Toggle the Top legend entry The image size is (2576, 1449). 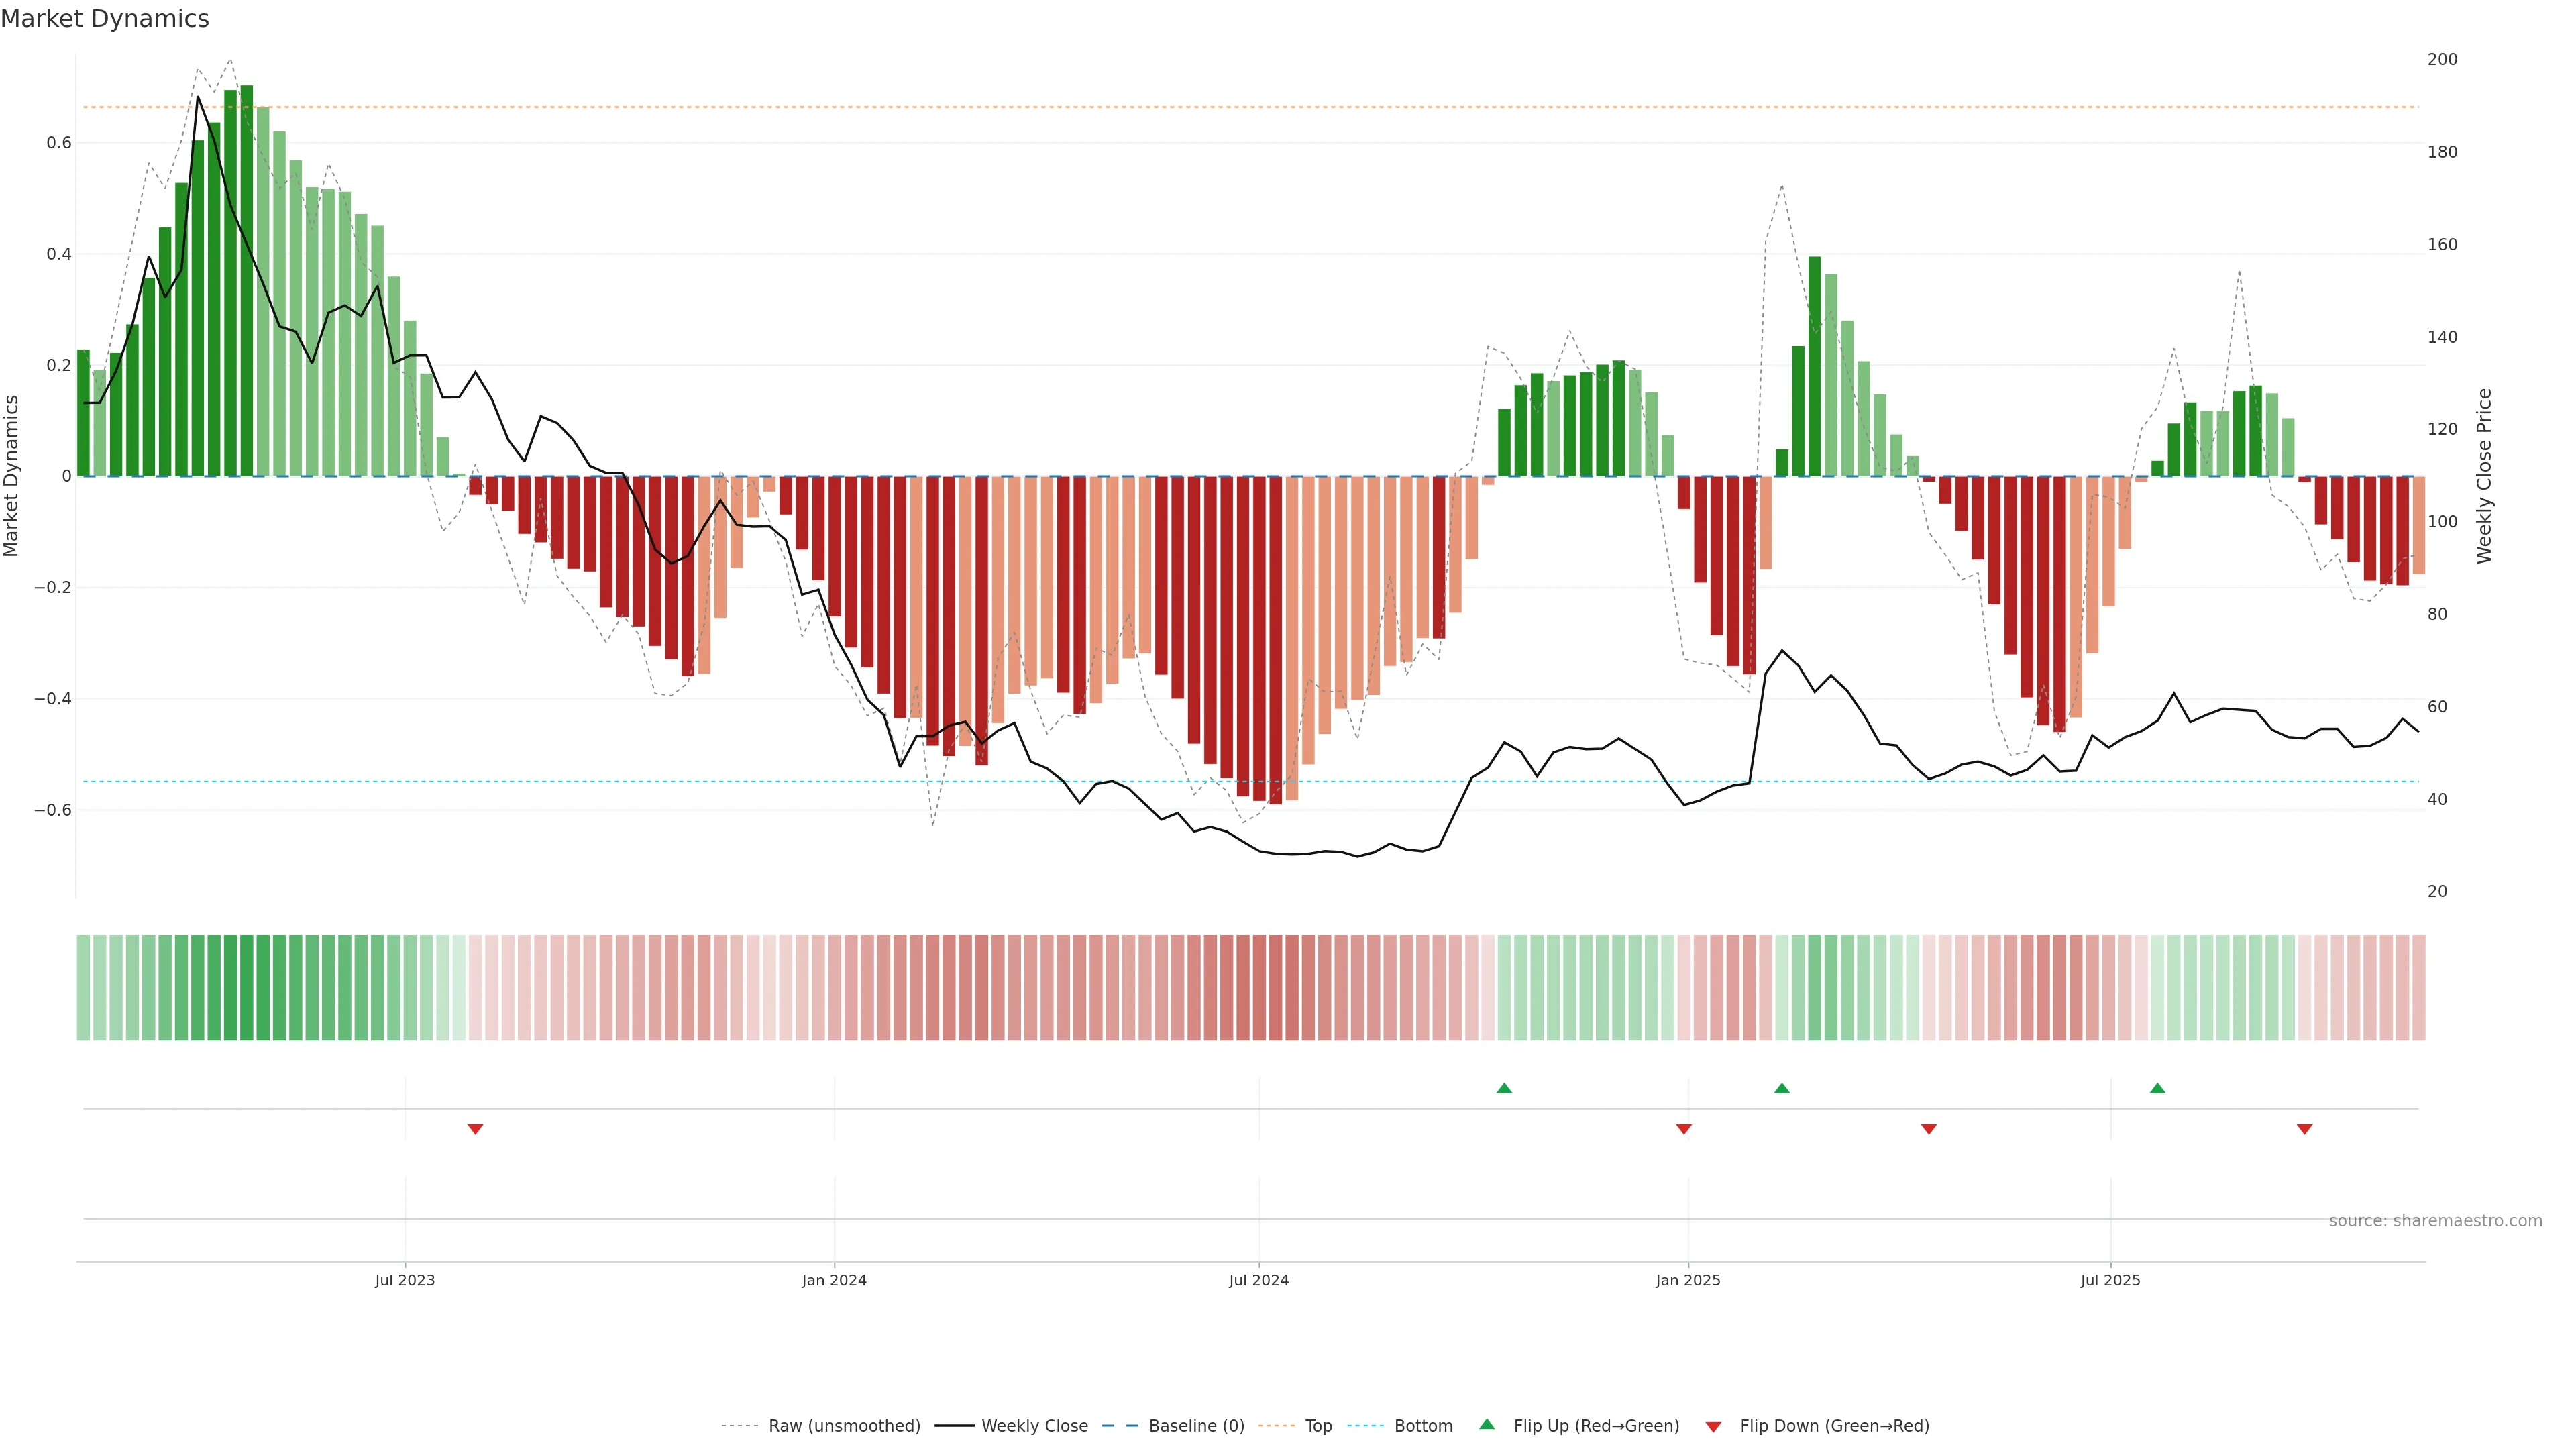1318,1426
